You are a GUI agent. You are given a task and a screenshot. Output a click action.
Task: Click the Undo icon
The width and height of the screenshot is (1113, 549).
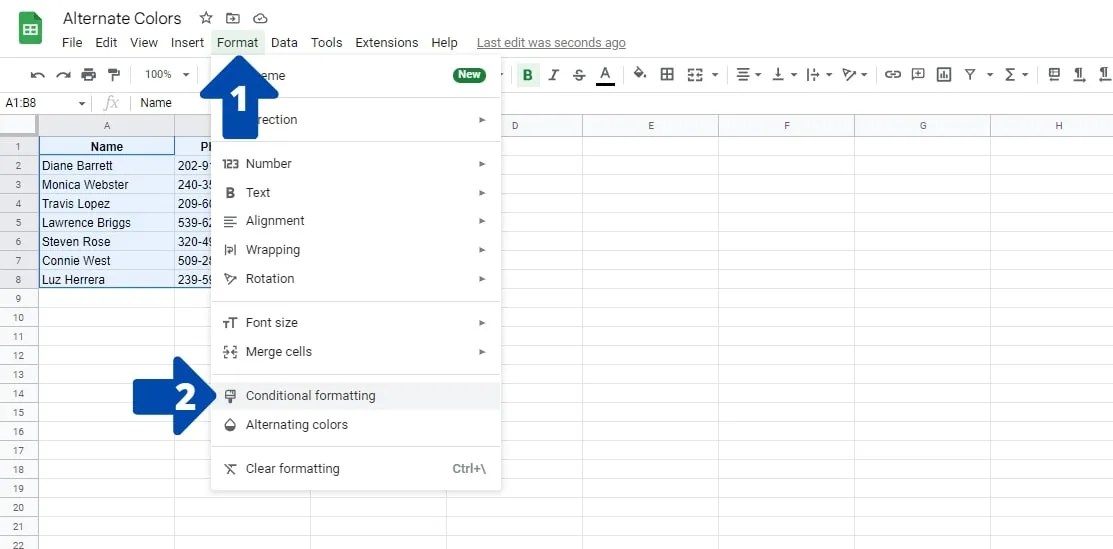pos(38,75)
